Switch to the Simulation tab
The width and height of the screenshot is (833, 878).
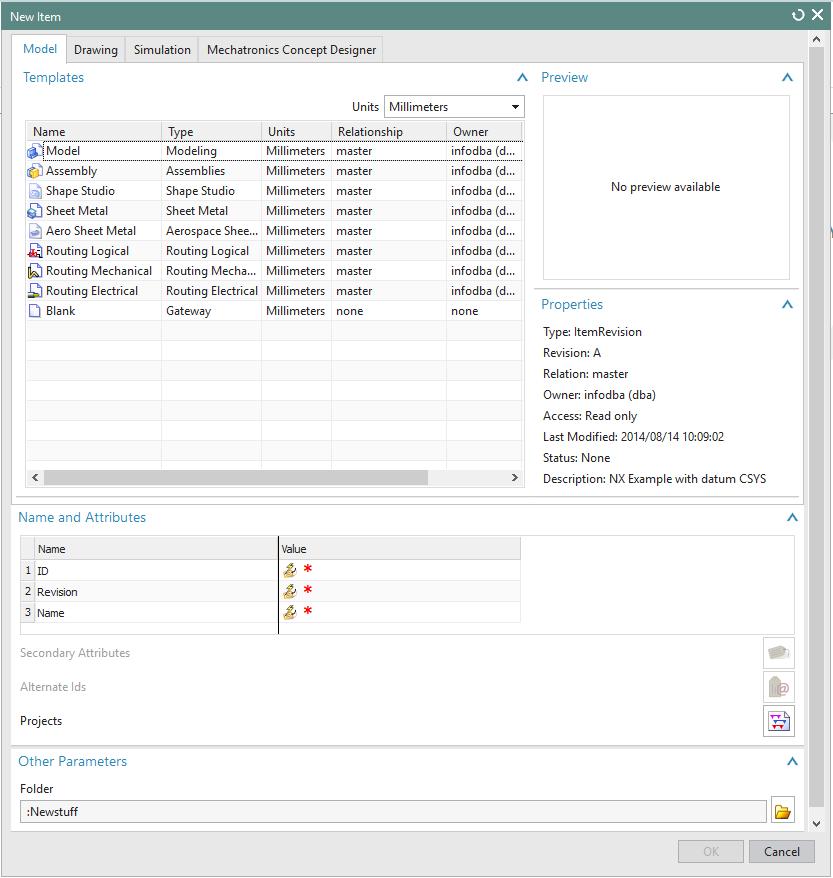(162, 50)
